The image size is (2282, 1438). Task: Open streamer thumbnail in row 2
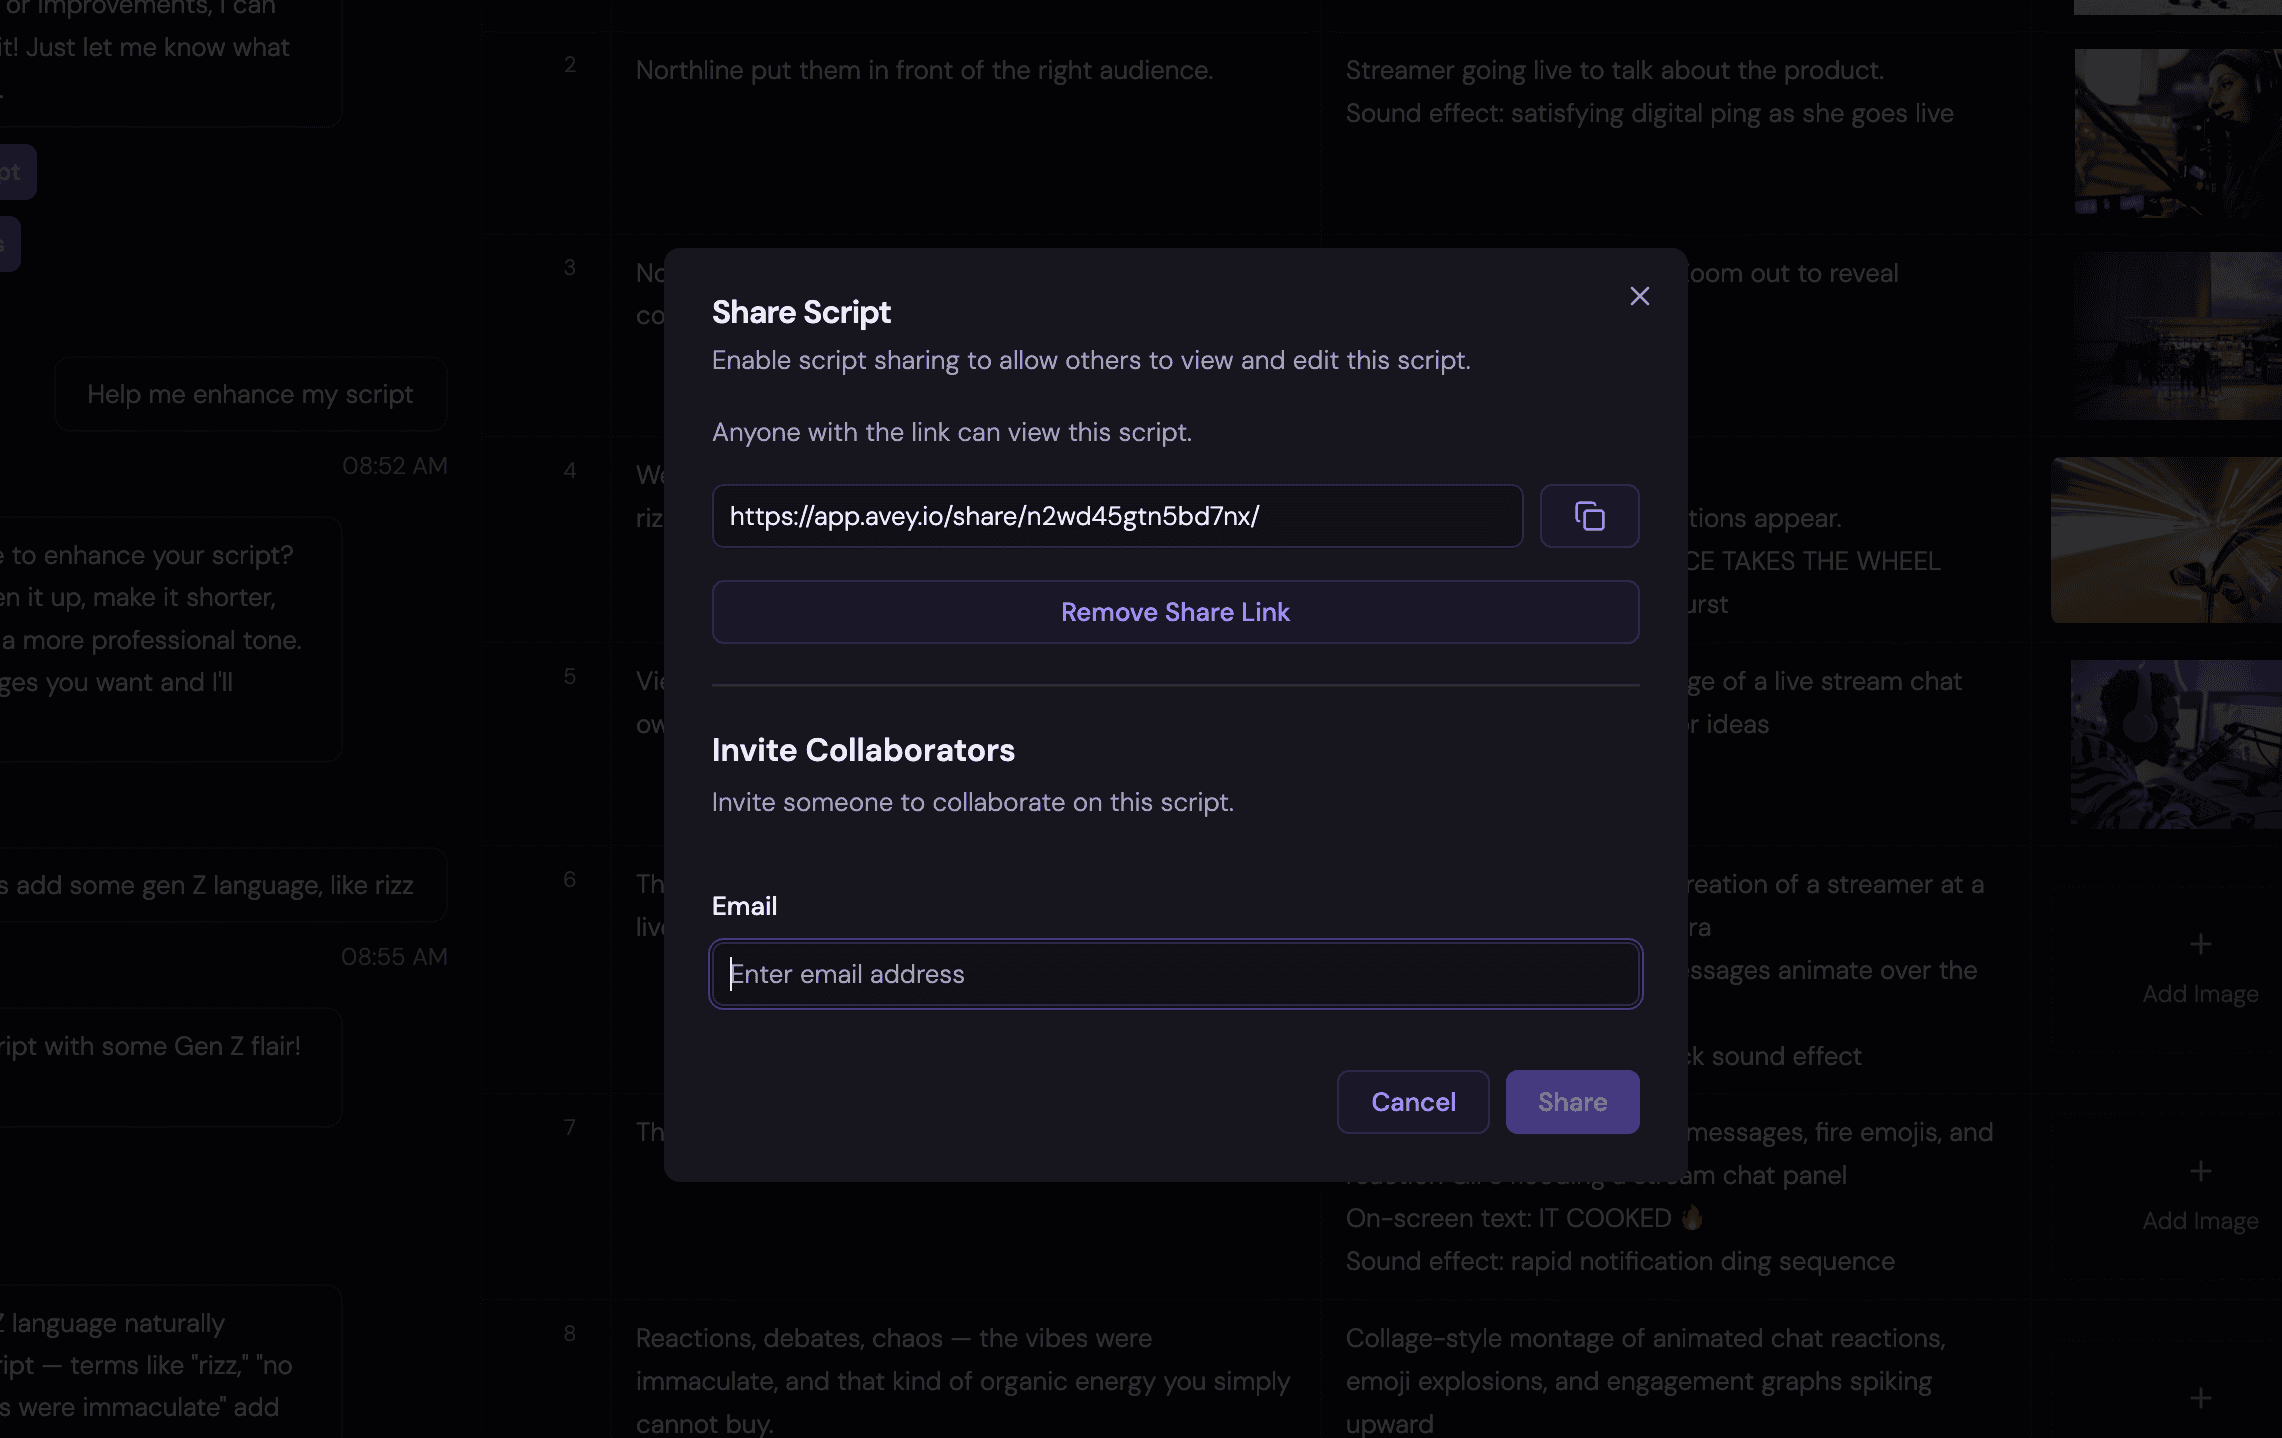[x=2177, y=132]
